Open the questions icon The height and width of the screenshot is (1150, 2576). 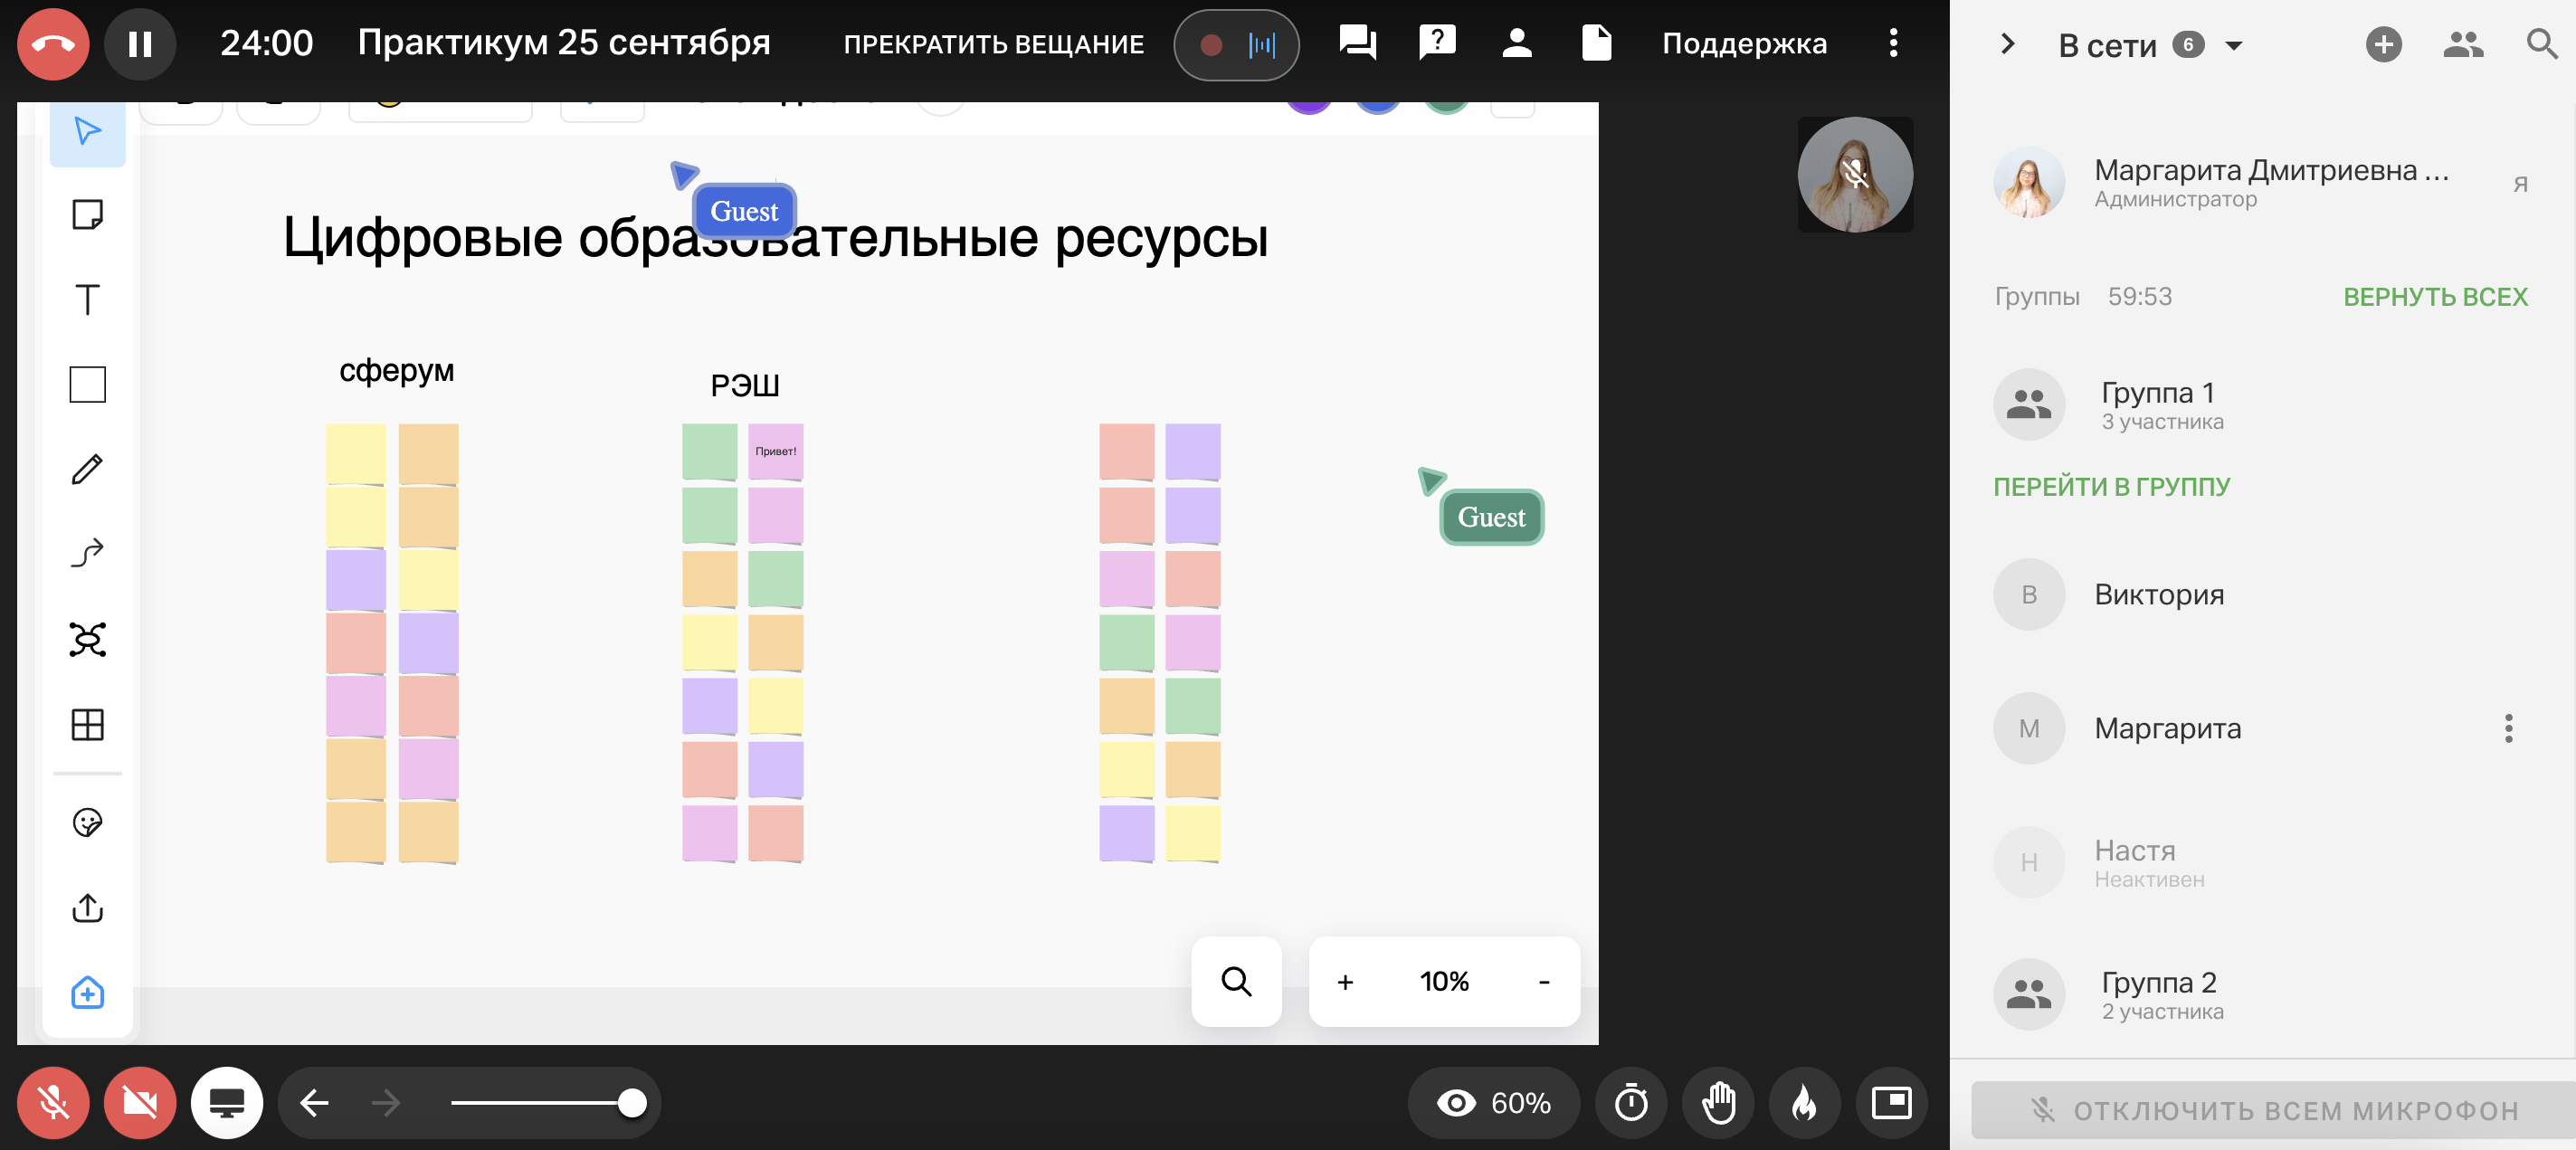point(1437,43)
